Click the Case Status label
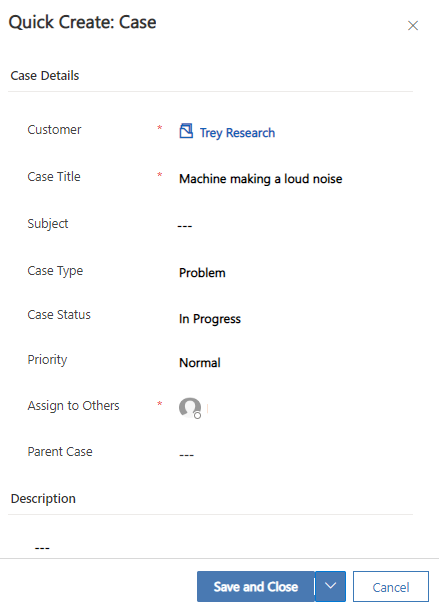Image resolution: width=439 pixels, height=609 pixels. [59, 315]
